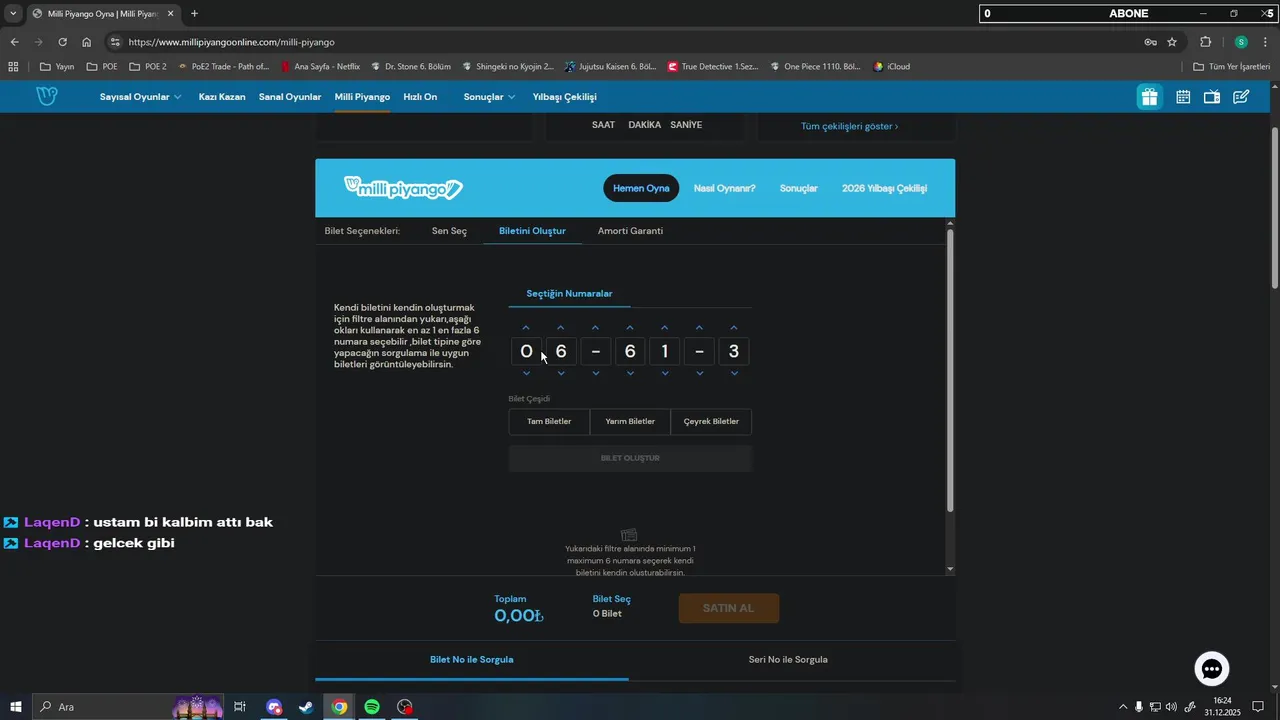This screenshot has width=1280, height=720.
Task: Click the Hemen Oyna button
Action: click(x=641, y=188)
